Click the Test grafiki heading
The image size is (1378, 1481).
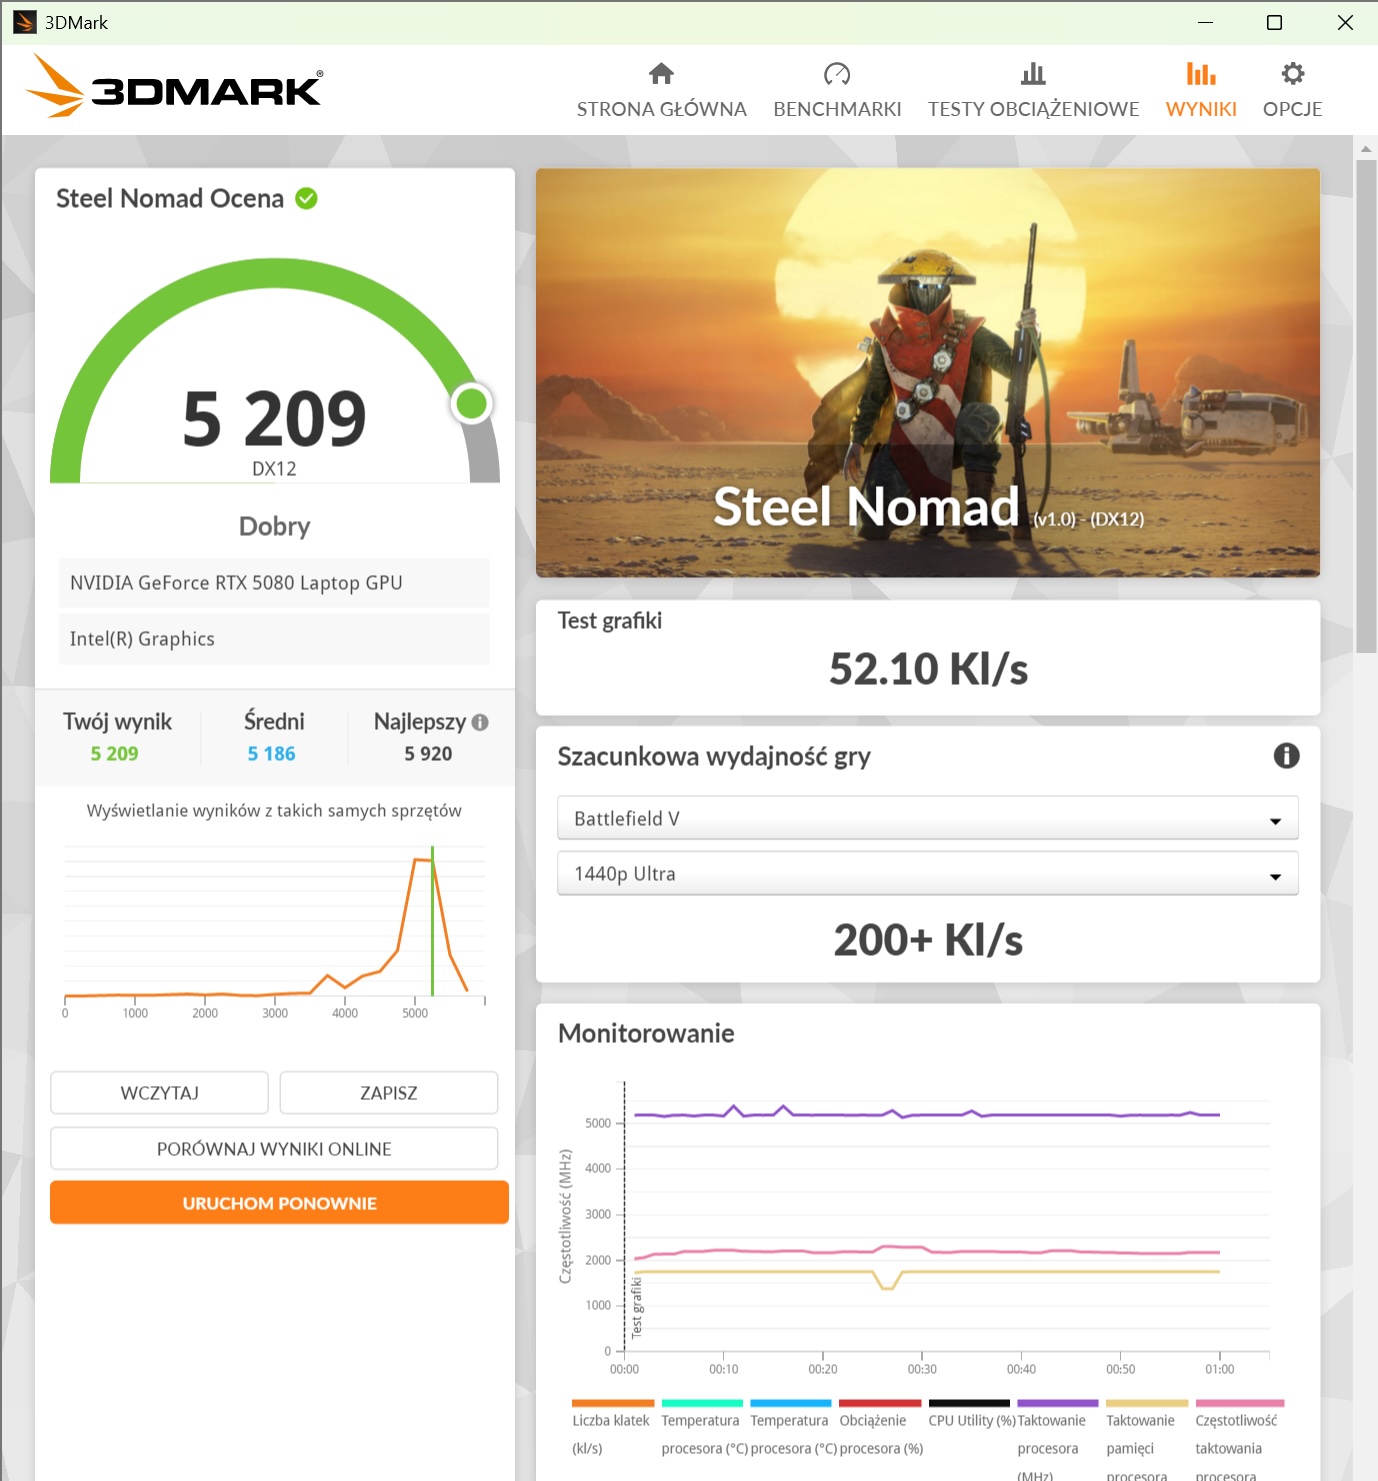pyautogui.click(x=610, y=621)
